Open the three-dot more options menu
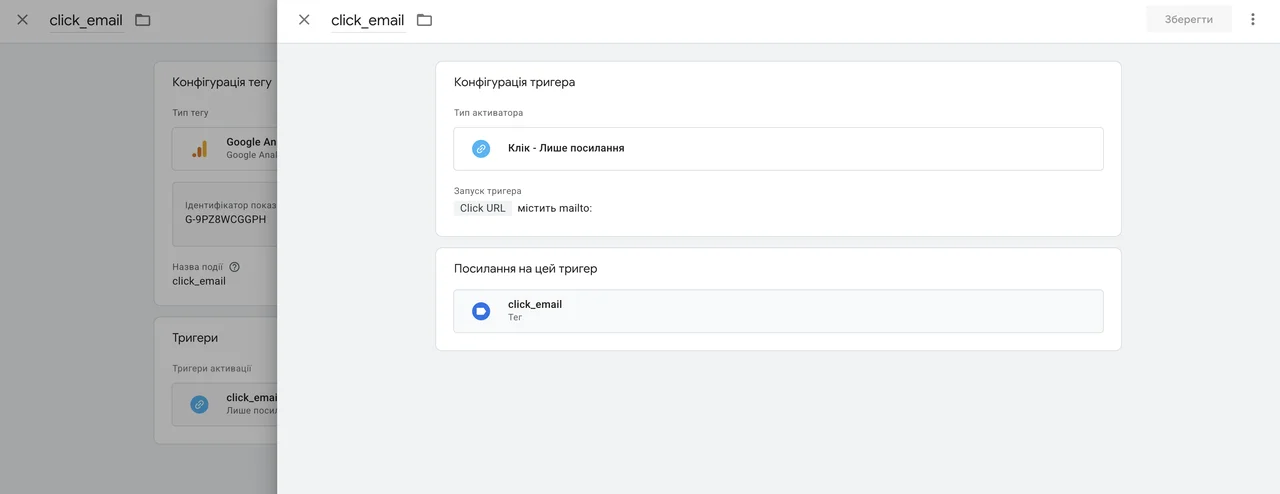Image resolution: width=1280 pixels, height=494 pixels. point(1253,19)
